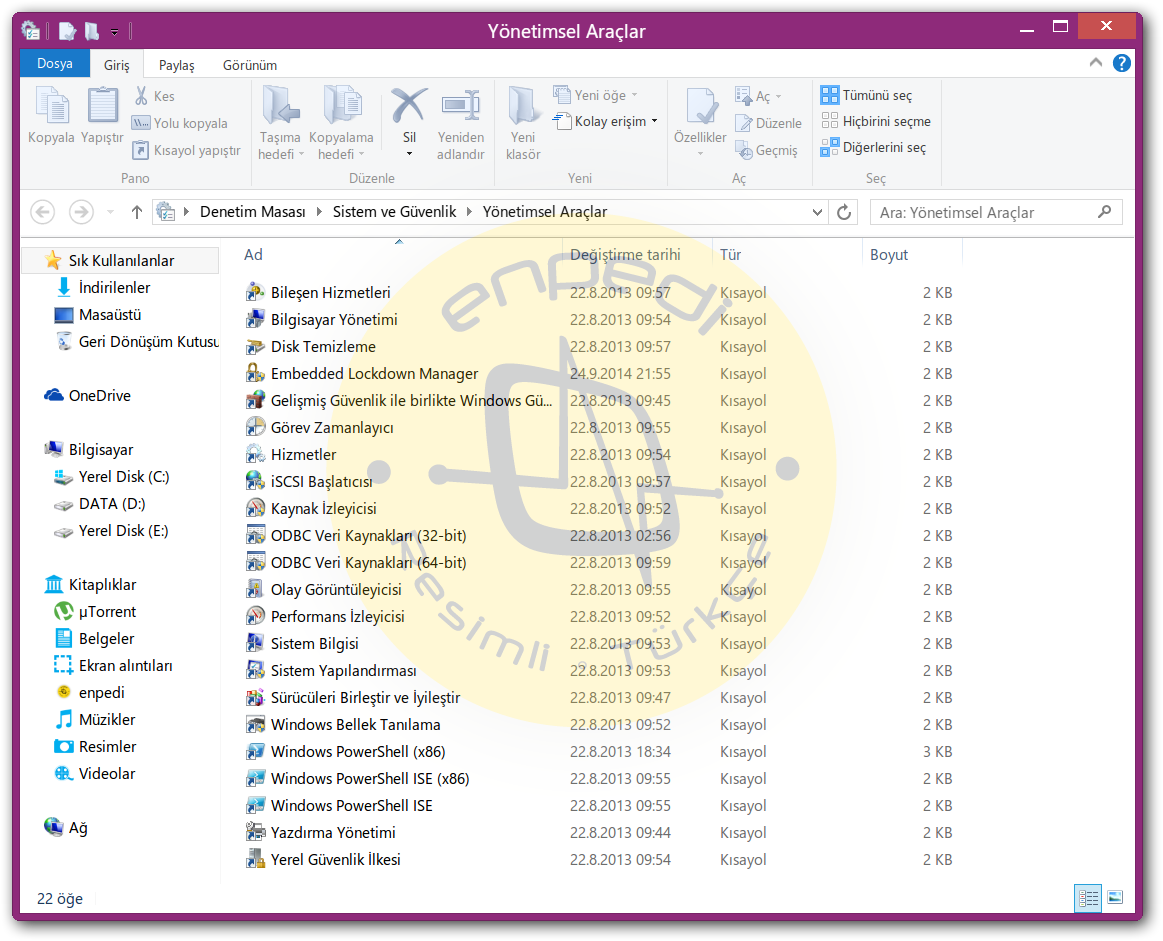Click Diğerlerini seç in the ribbon

pos(873,148)
